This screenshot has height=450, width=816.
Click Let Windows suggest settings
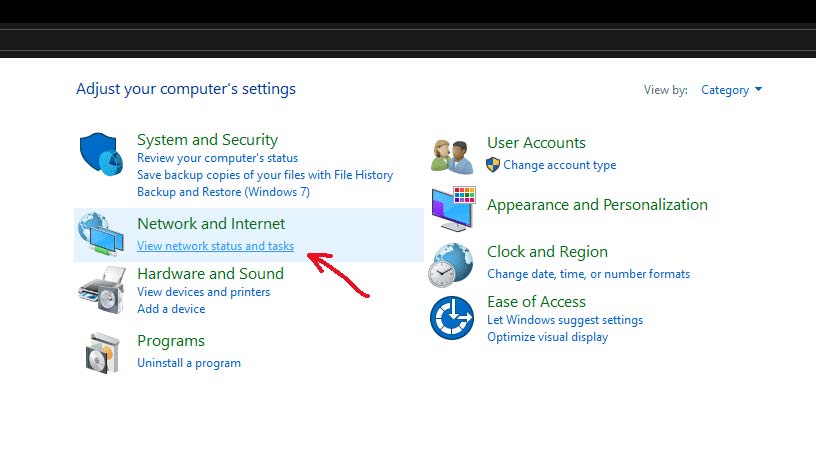click(565, 320)
